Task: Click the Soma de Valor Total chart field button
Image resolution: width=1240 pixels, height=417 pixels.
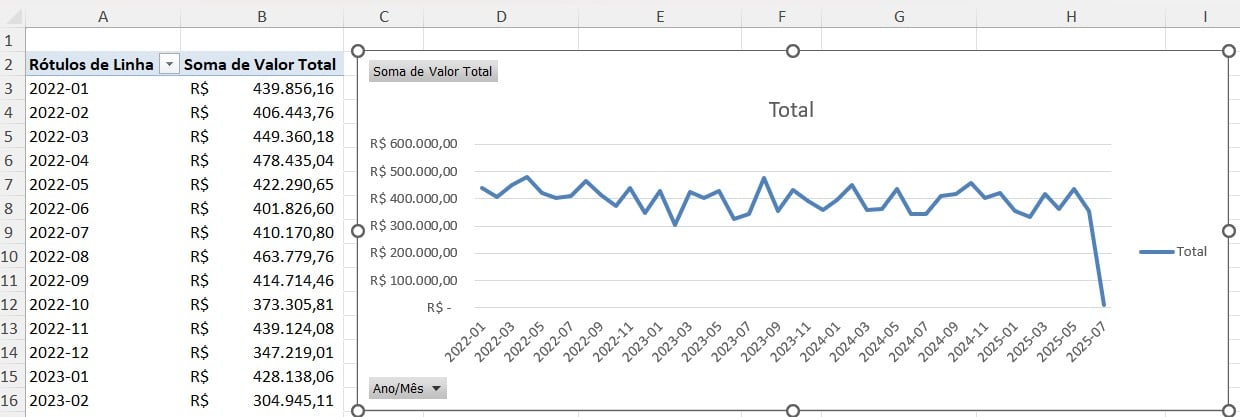Action: point(432,72)
